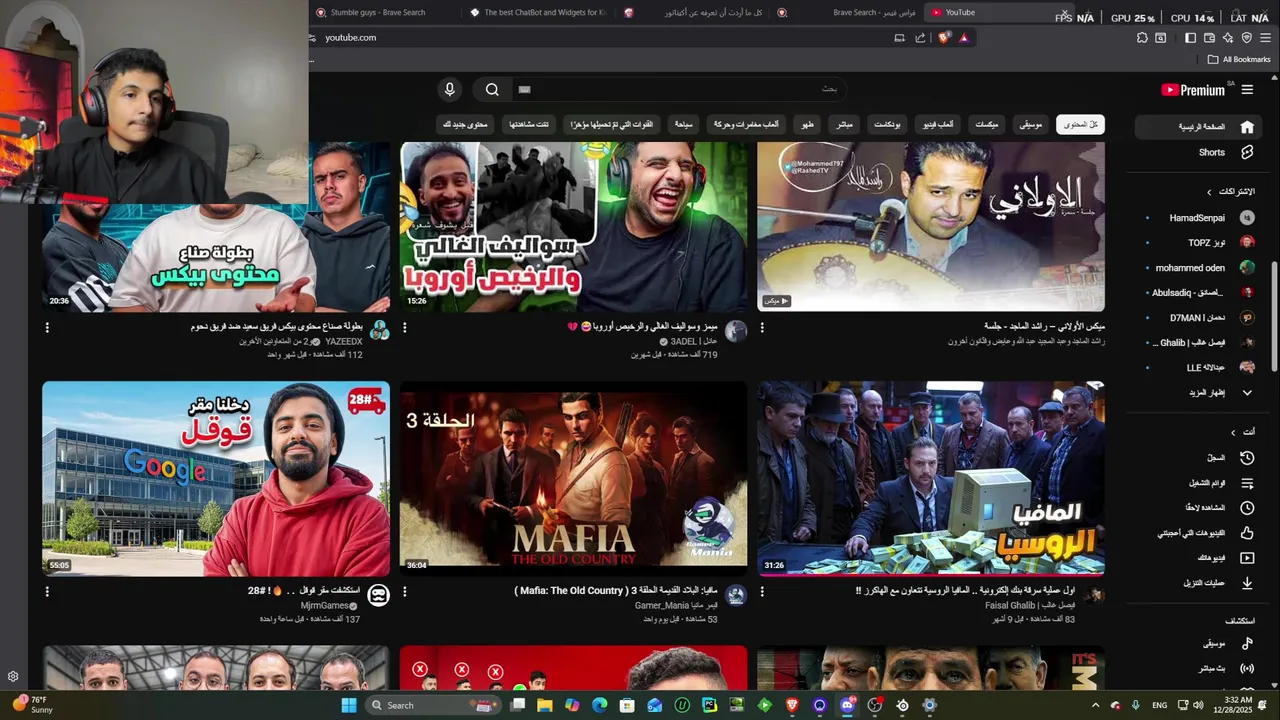Viewport: 1280px width, 720px height.
Task: Select the action-adventure games chip
Action: 746,125
